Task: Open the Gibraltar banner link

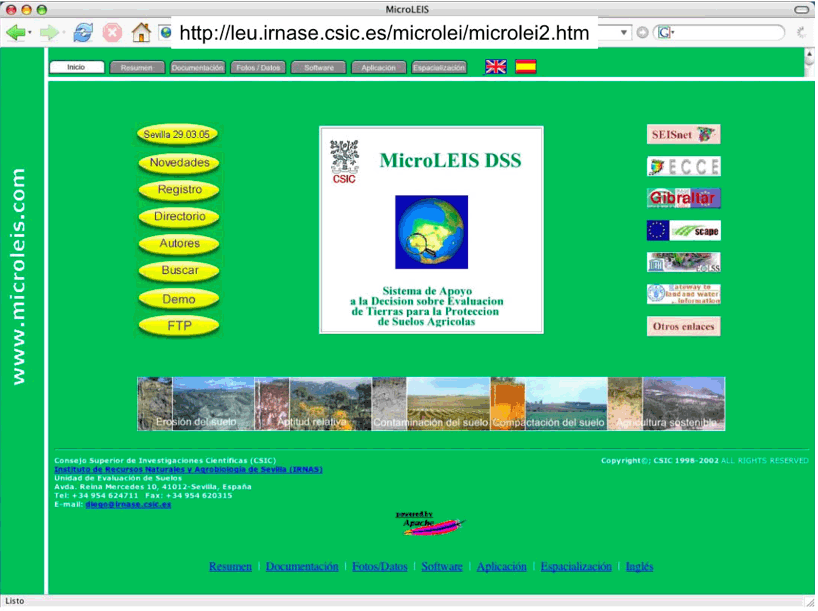Action: coord(683,198)
